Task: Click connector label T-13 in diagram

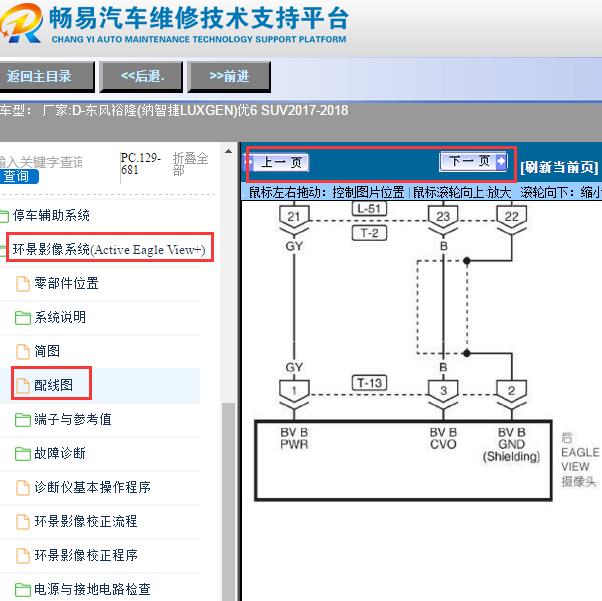Action: coord(369,382)
